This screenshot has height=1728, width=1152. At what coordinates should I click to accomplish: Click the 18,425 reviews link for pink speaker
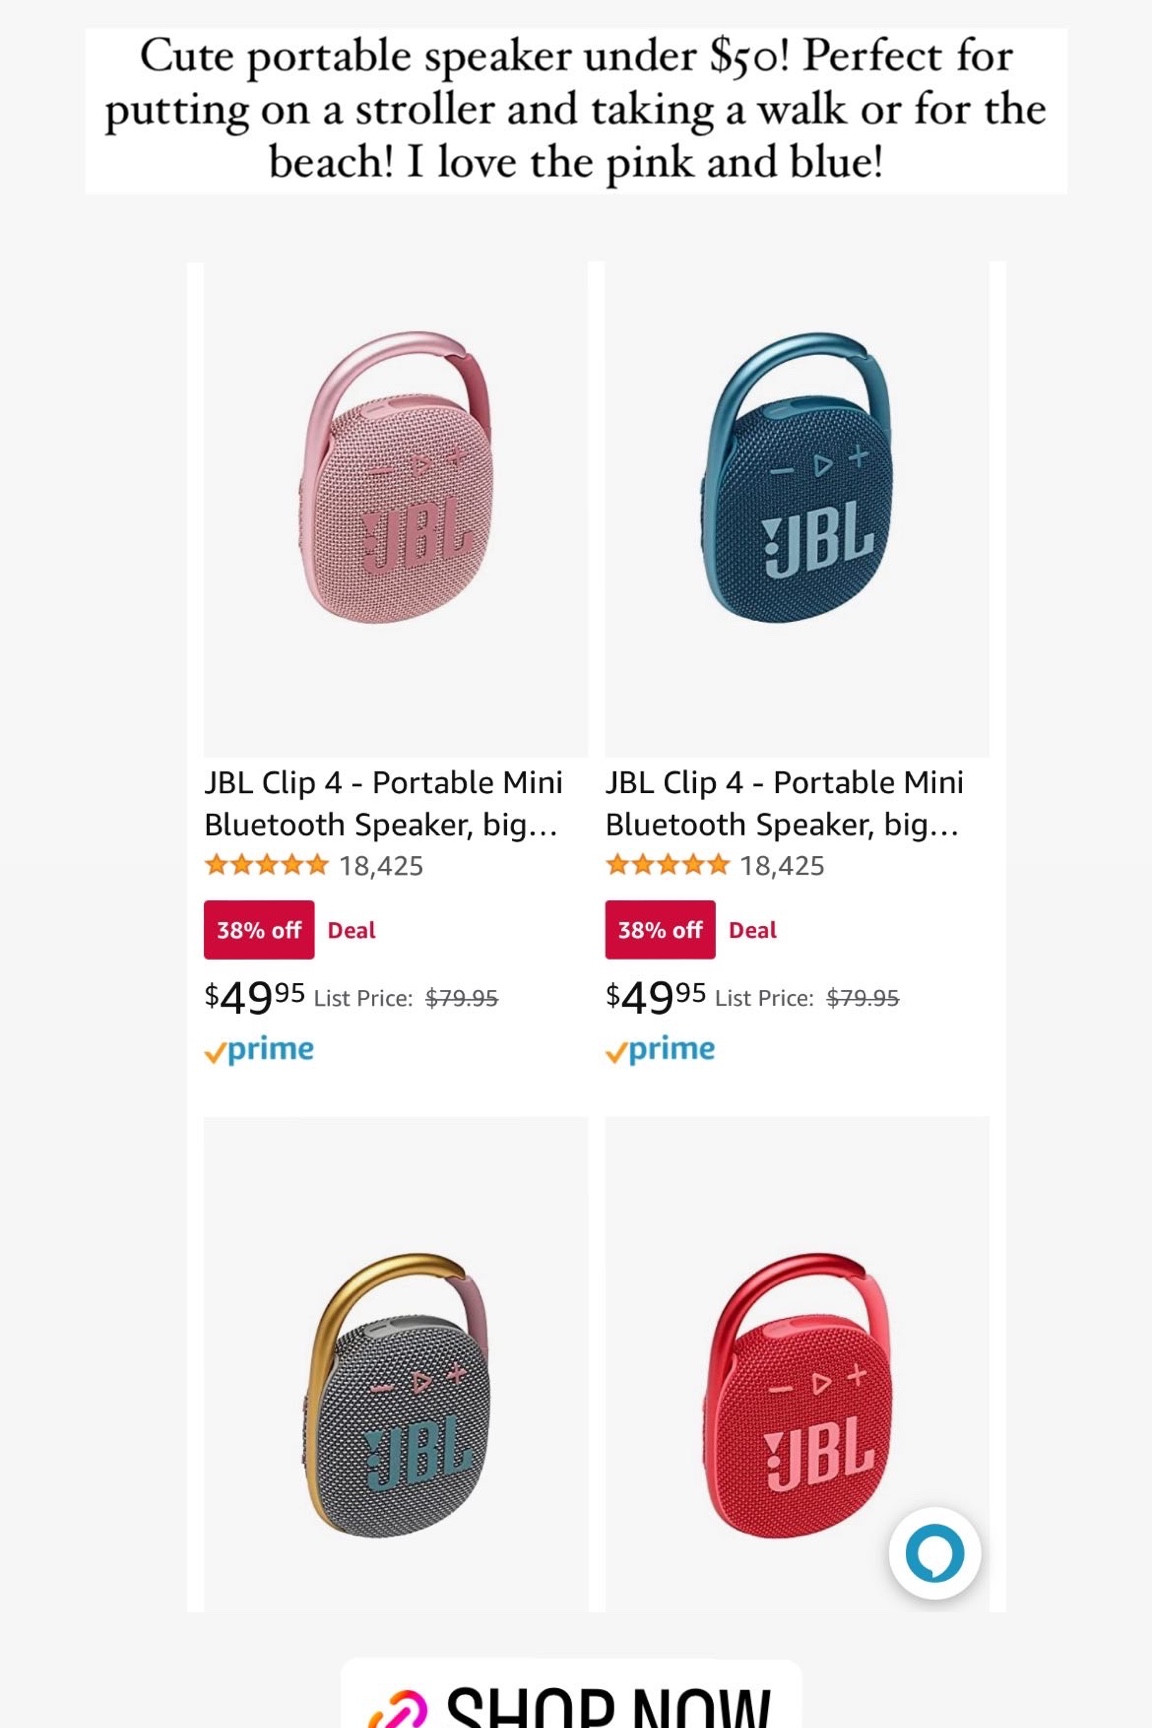tap(383, 865)
